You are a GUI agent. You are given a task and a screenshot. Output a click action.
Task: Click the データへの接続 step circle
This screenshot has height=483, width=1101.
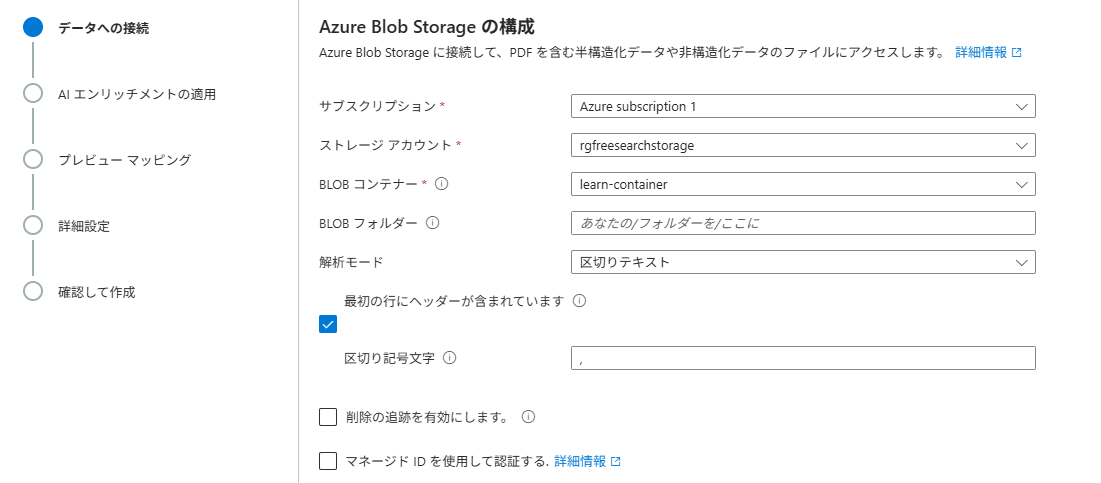33,28
